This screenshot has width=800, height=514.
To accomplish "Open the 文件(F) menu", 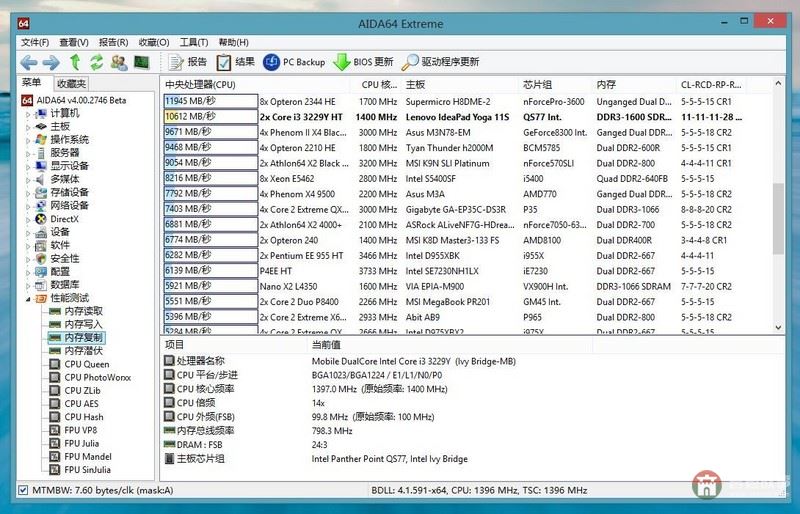I will click(35, 42).
